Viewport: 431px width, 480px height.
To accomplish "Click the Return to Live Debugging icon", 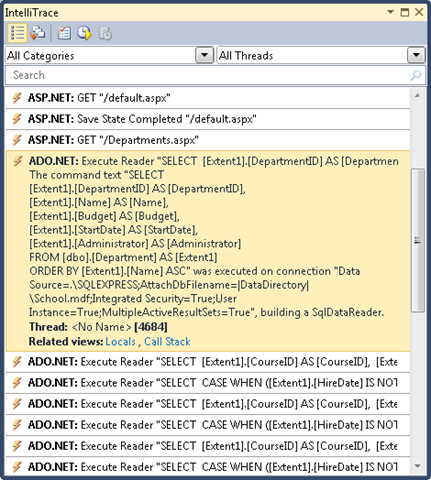I will [84, 33].
